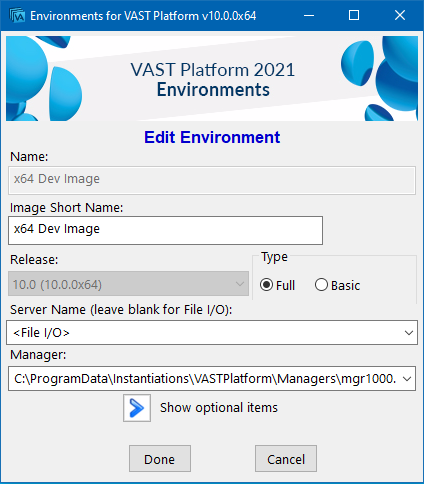Click the Cancel button

click(x=286, y=458)
